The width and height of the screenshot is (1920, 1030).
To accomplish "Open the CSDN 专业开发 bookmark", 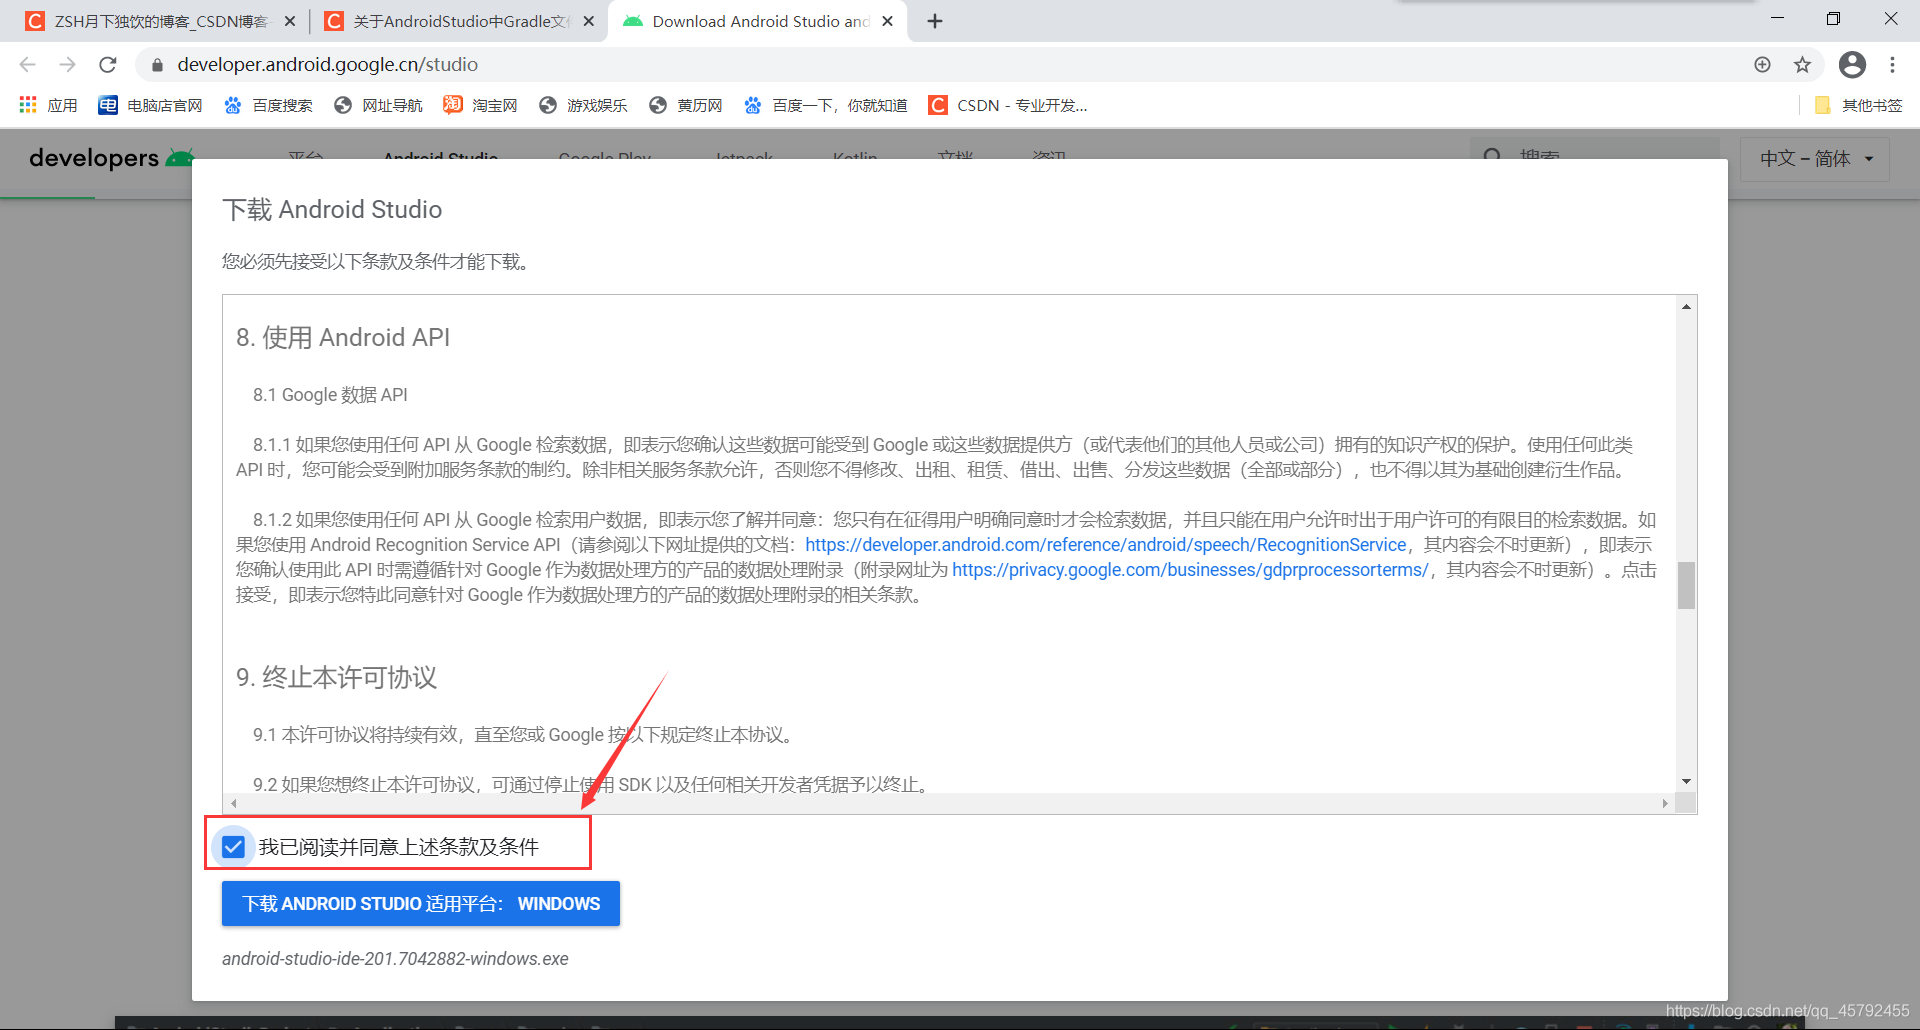I will pos(1008,105).
